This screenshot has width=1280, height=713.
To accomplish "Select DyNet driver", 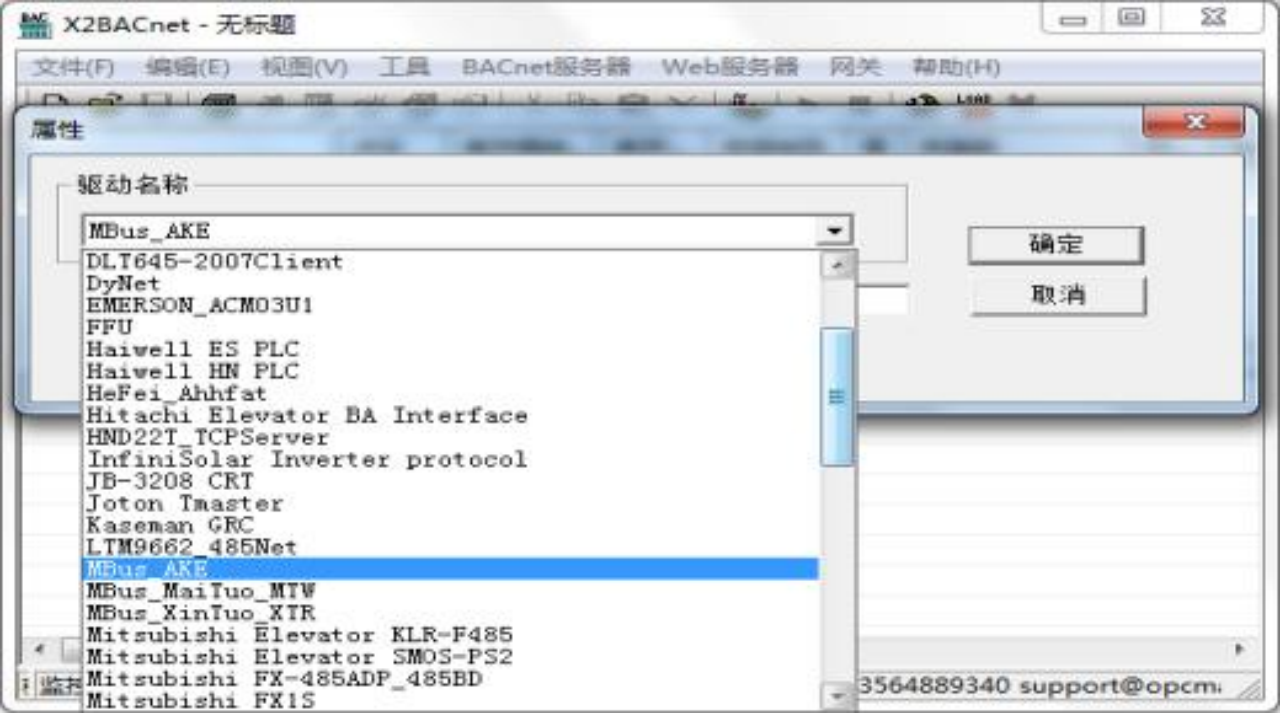I will tap(450, 284).
